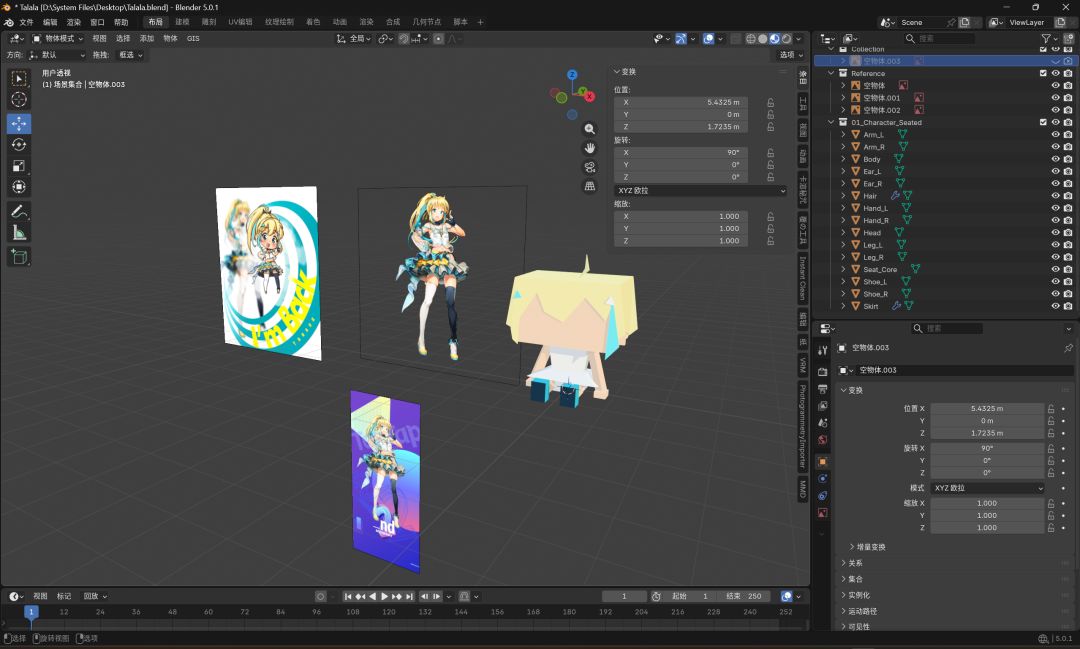The width and height of the screenshot is (1080, 649).
Task: Expand the Hair object in the outliner
Action: [x=843, y=196]
